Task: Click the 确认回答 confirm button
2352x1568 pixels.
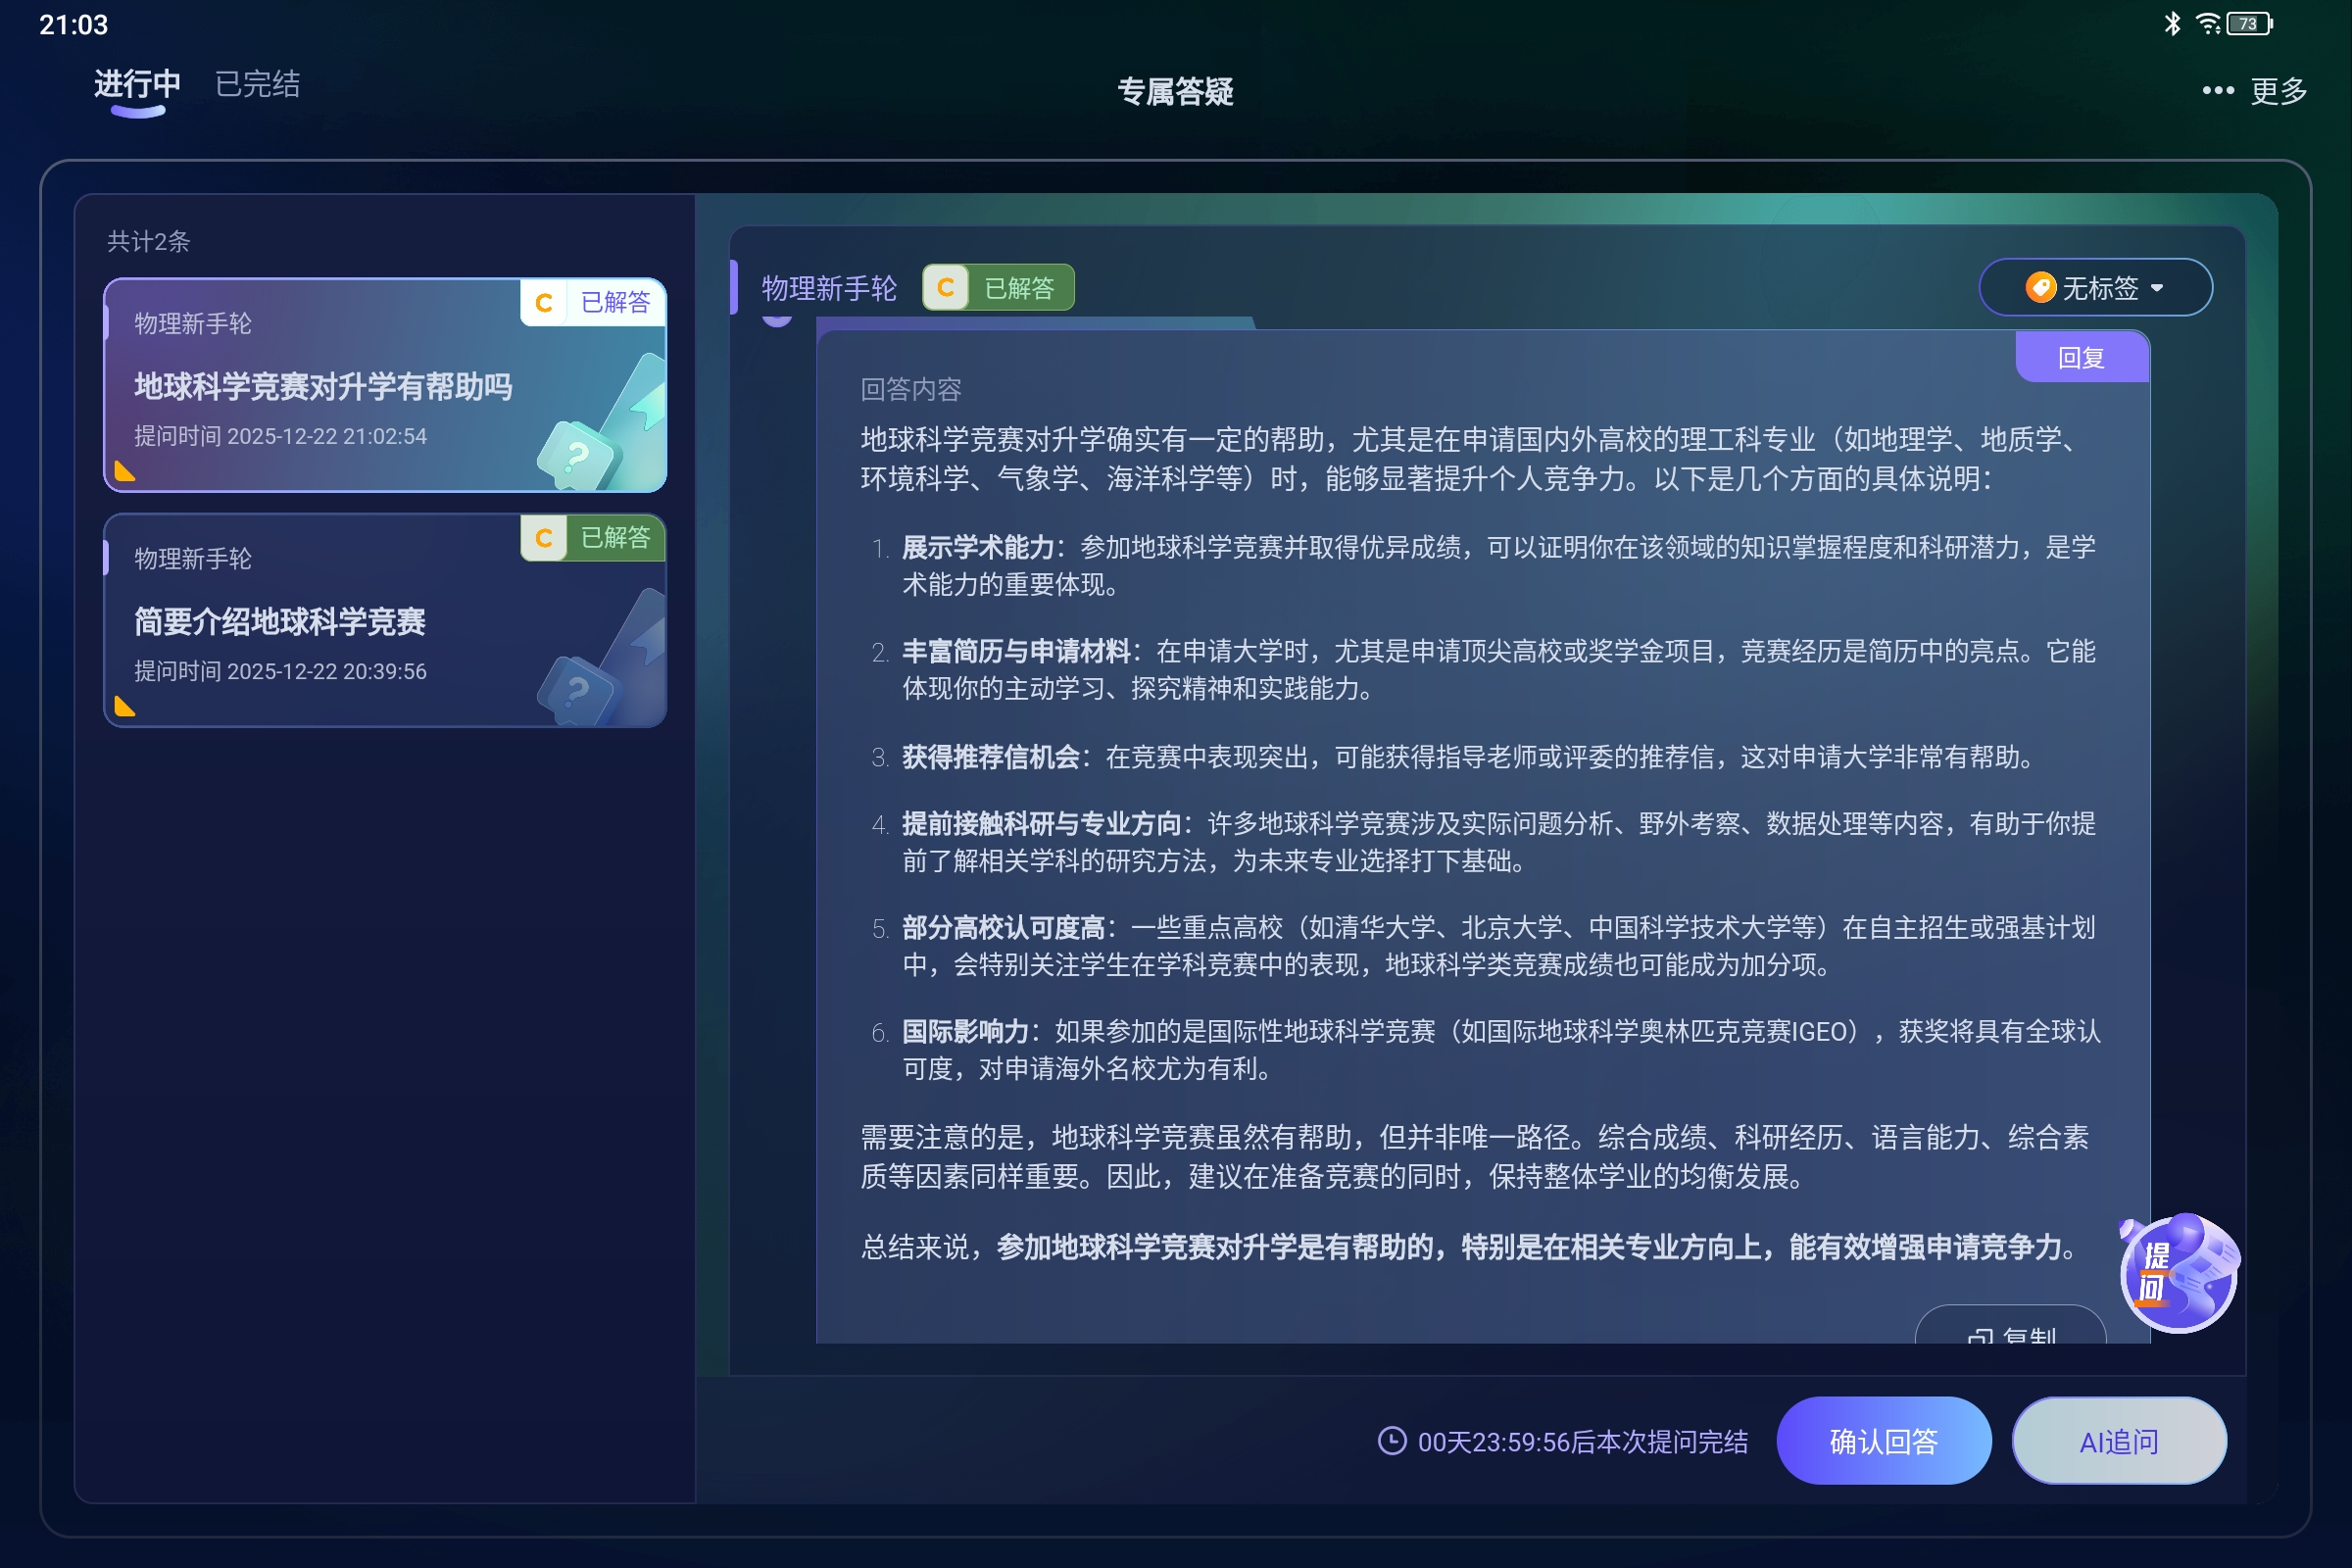Action: [1883, 1441]
